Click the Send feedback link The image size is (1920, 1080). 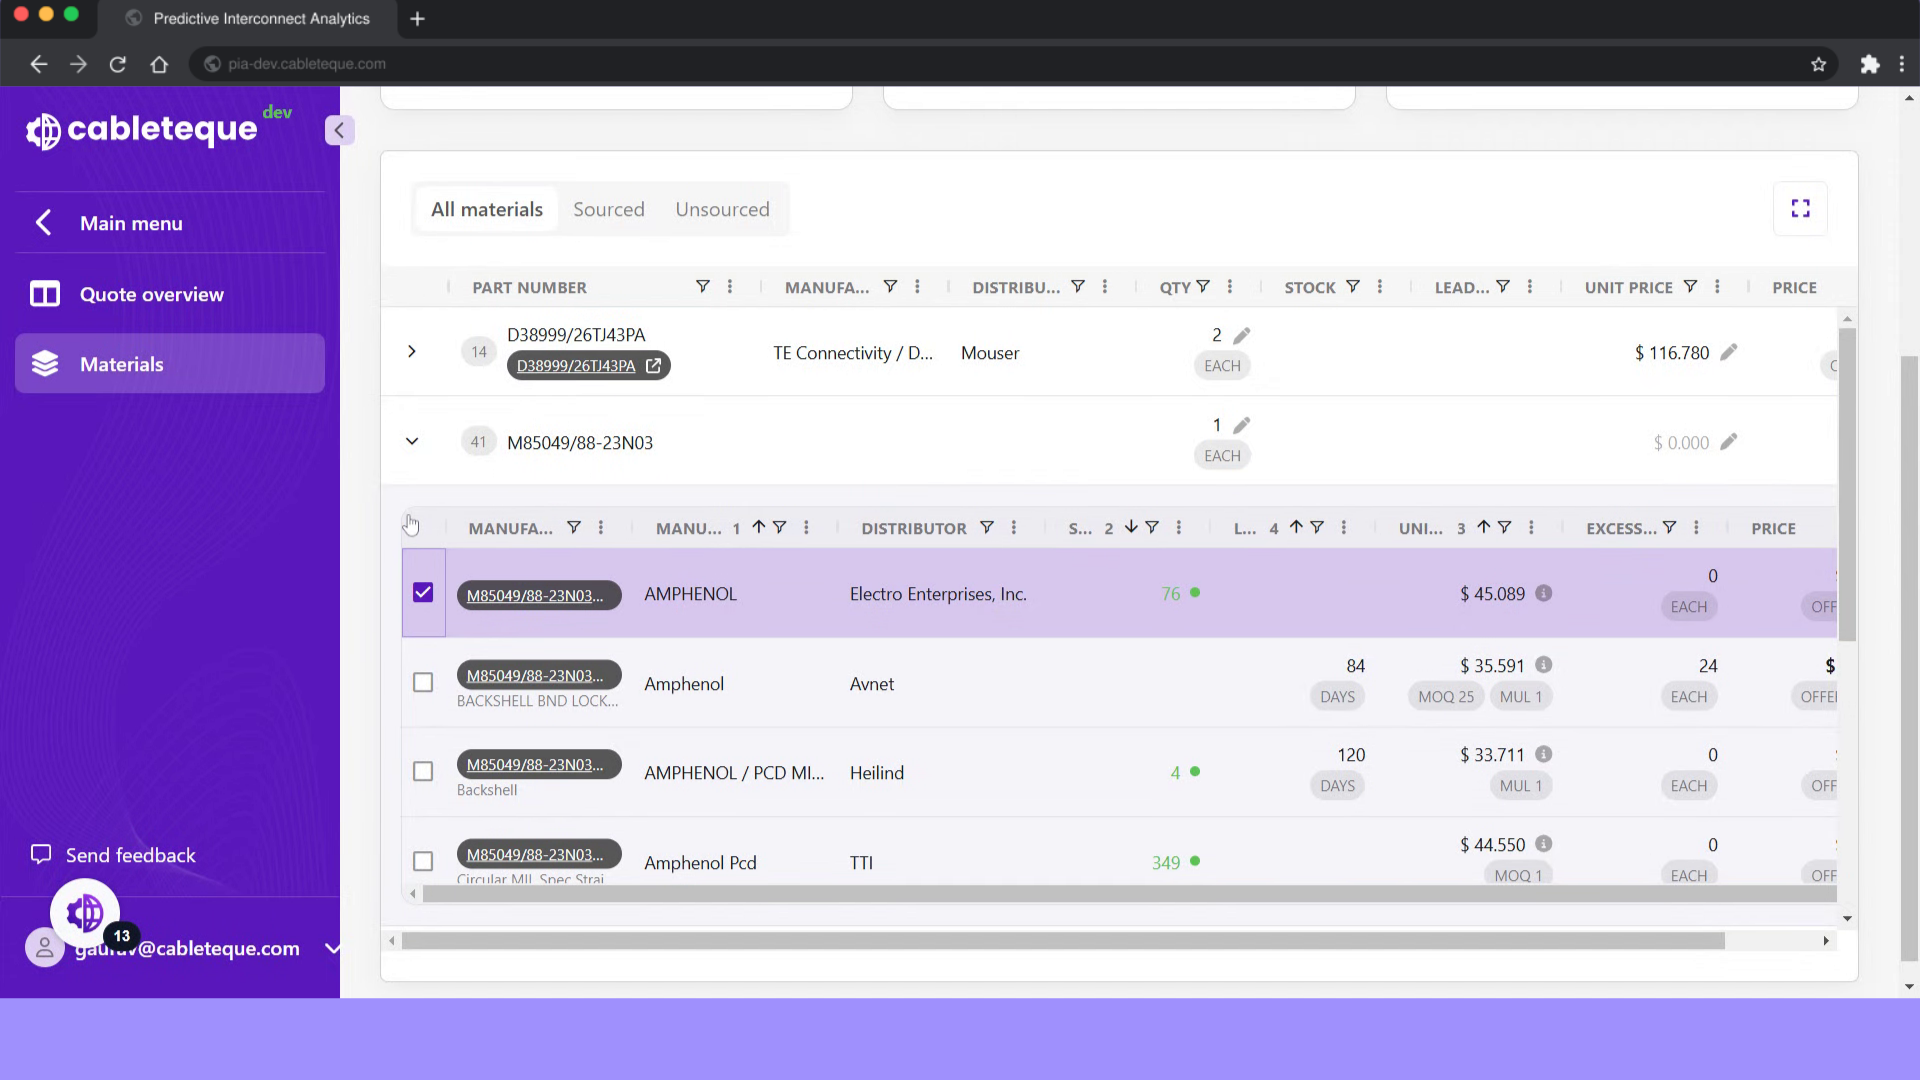point(130,855)
